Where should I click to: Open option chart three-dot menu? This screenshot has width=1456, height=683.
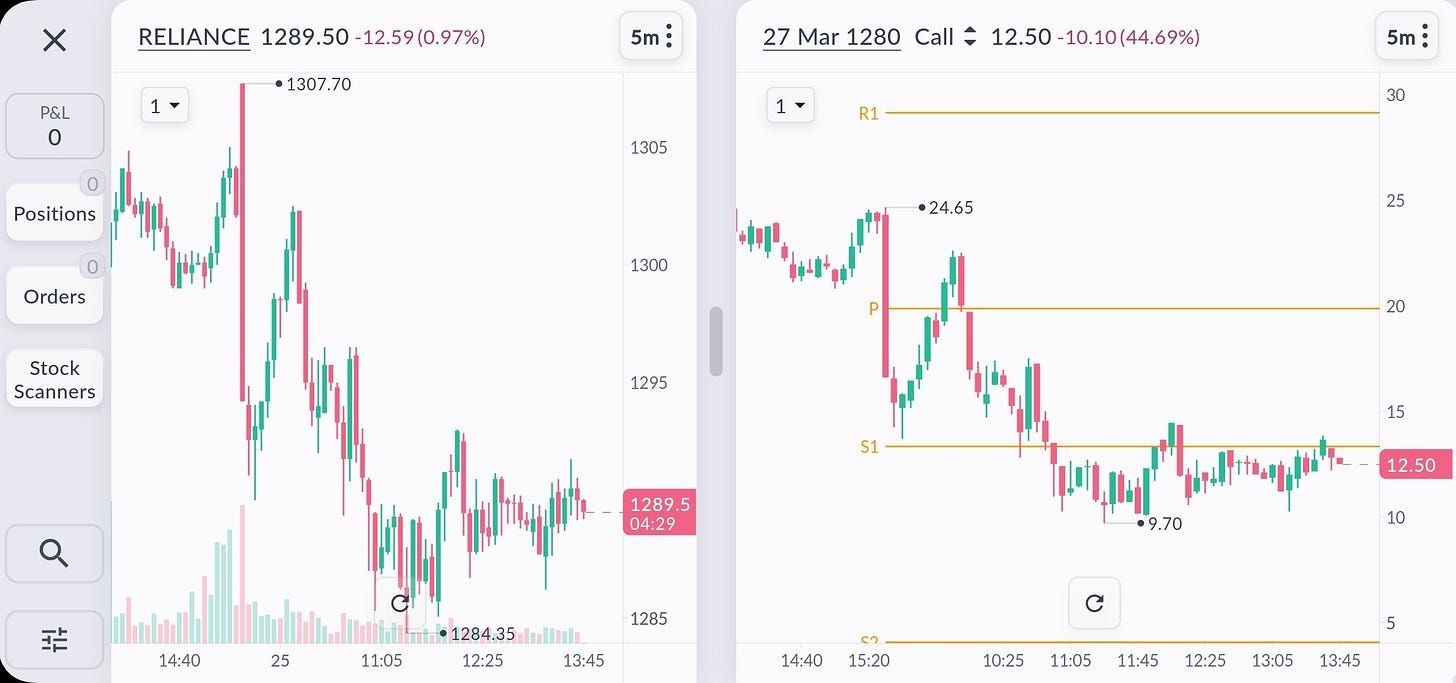point(1423,38)
